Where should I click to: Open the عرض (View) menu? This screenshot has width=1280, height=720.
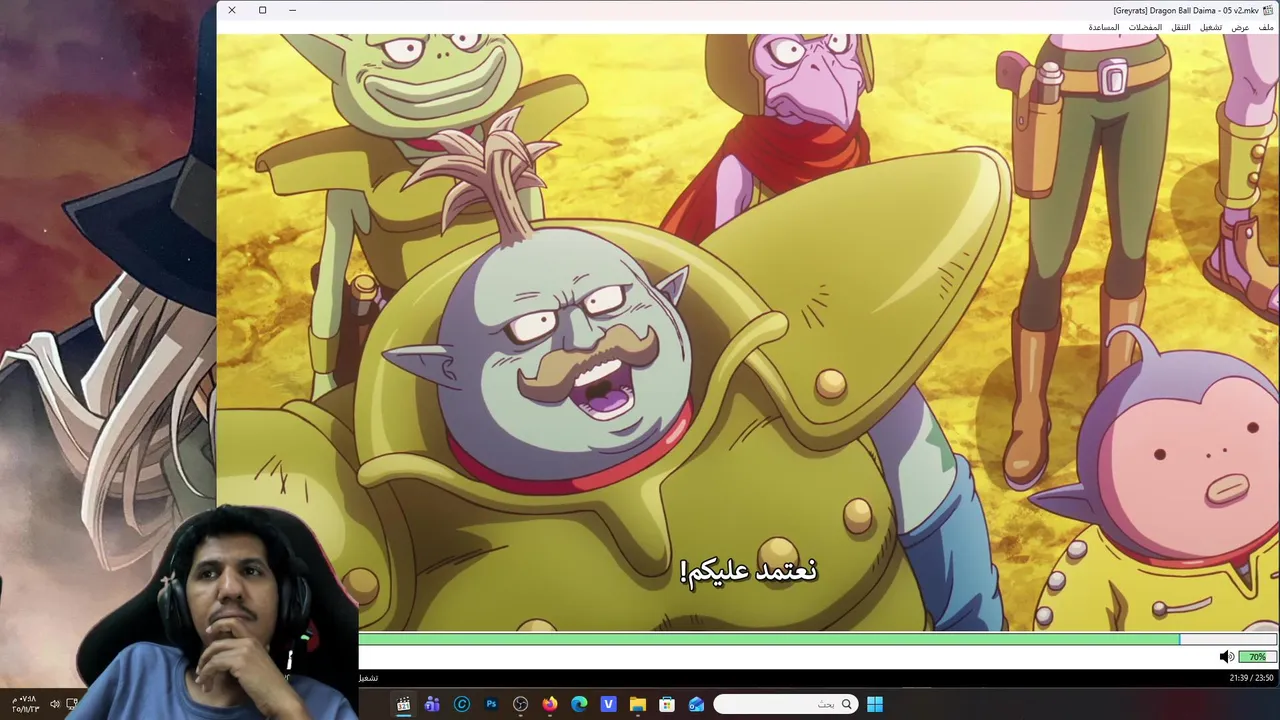tap(1240, 27)
